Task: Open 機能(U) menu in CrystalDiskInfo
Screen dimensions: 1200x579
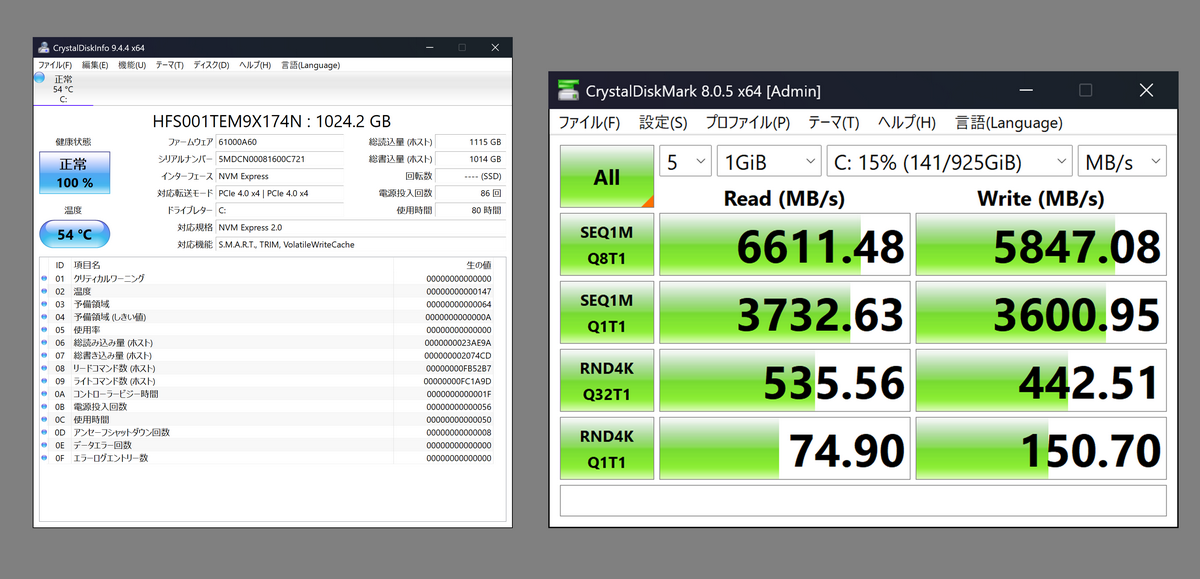Action: [132, 65]
